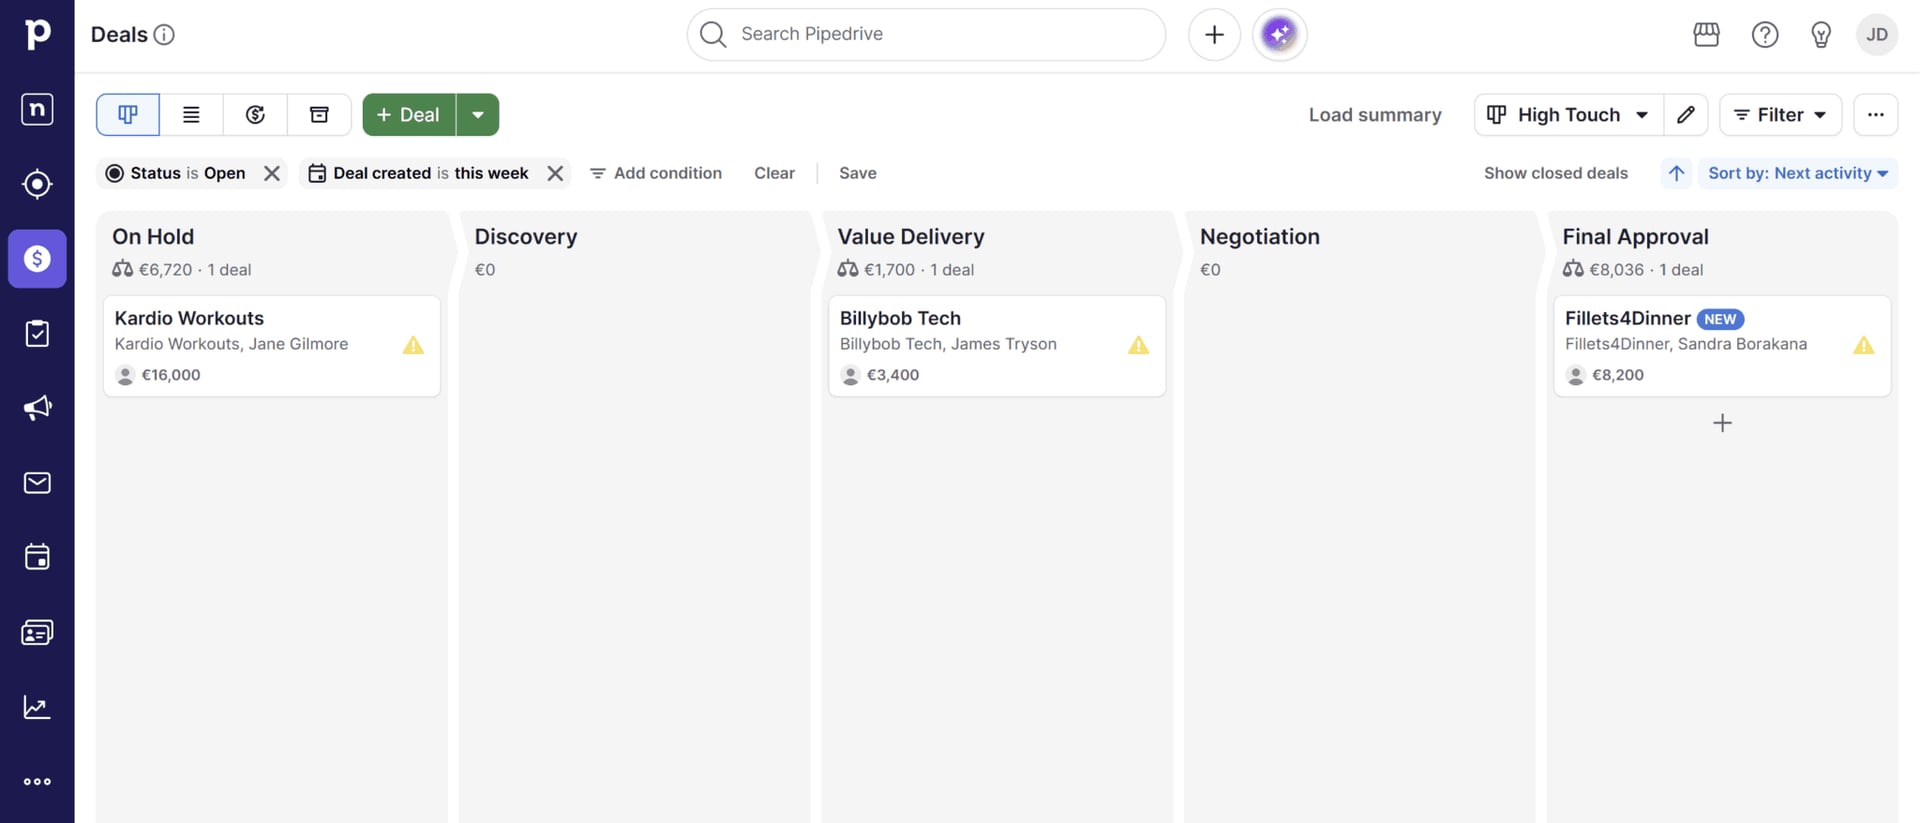Save the current filter
1920x823 pixels.
pos(857,173)
